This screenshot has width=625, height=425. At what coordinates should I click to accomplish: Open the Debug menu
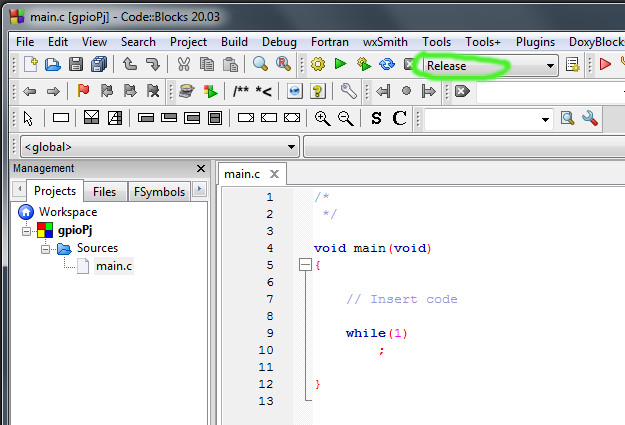click(279, 42)
